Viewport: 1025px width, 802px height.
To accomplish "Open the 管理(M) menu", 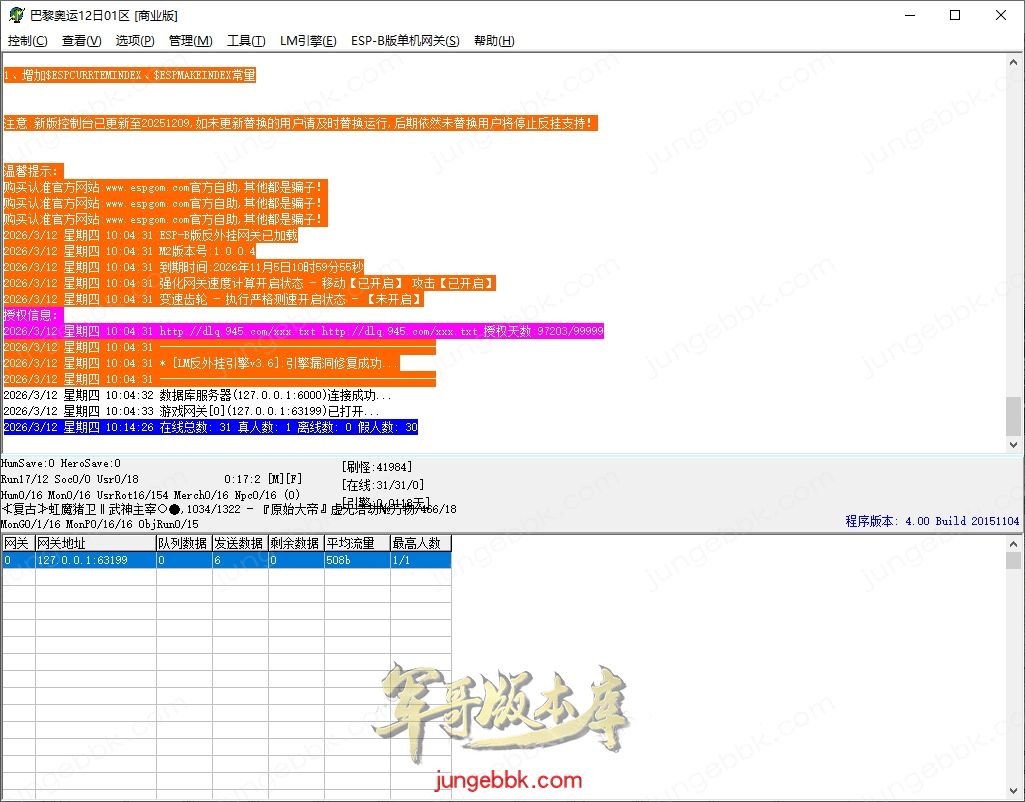I will (x=190, y=41).
